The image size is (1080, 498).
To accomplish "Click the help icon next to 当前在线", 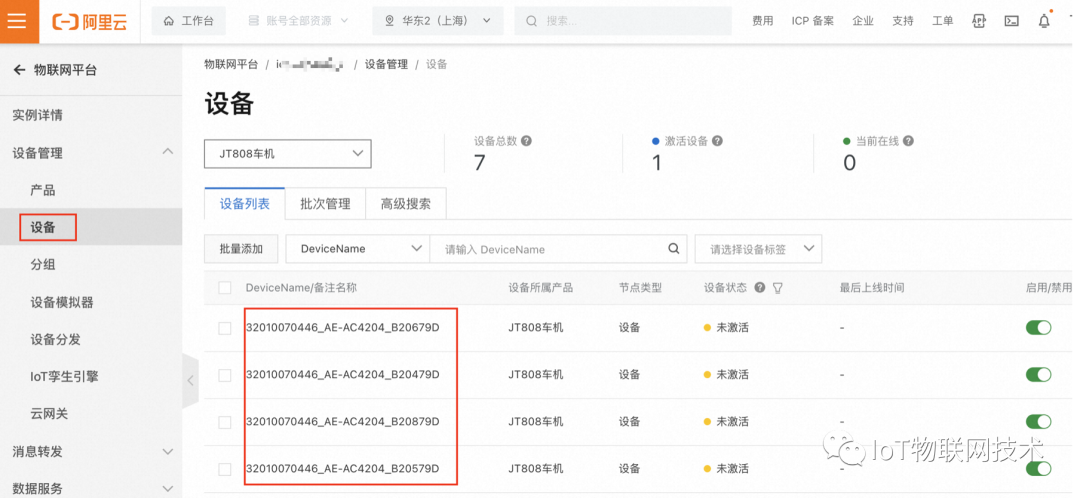I will click(908, 141).
